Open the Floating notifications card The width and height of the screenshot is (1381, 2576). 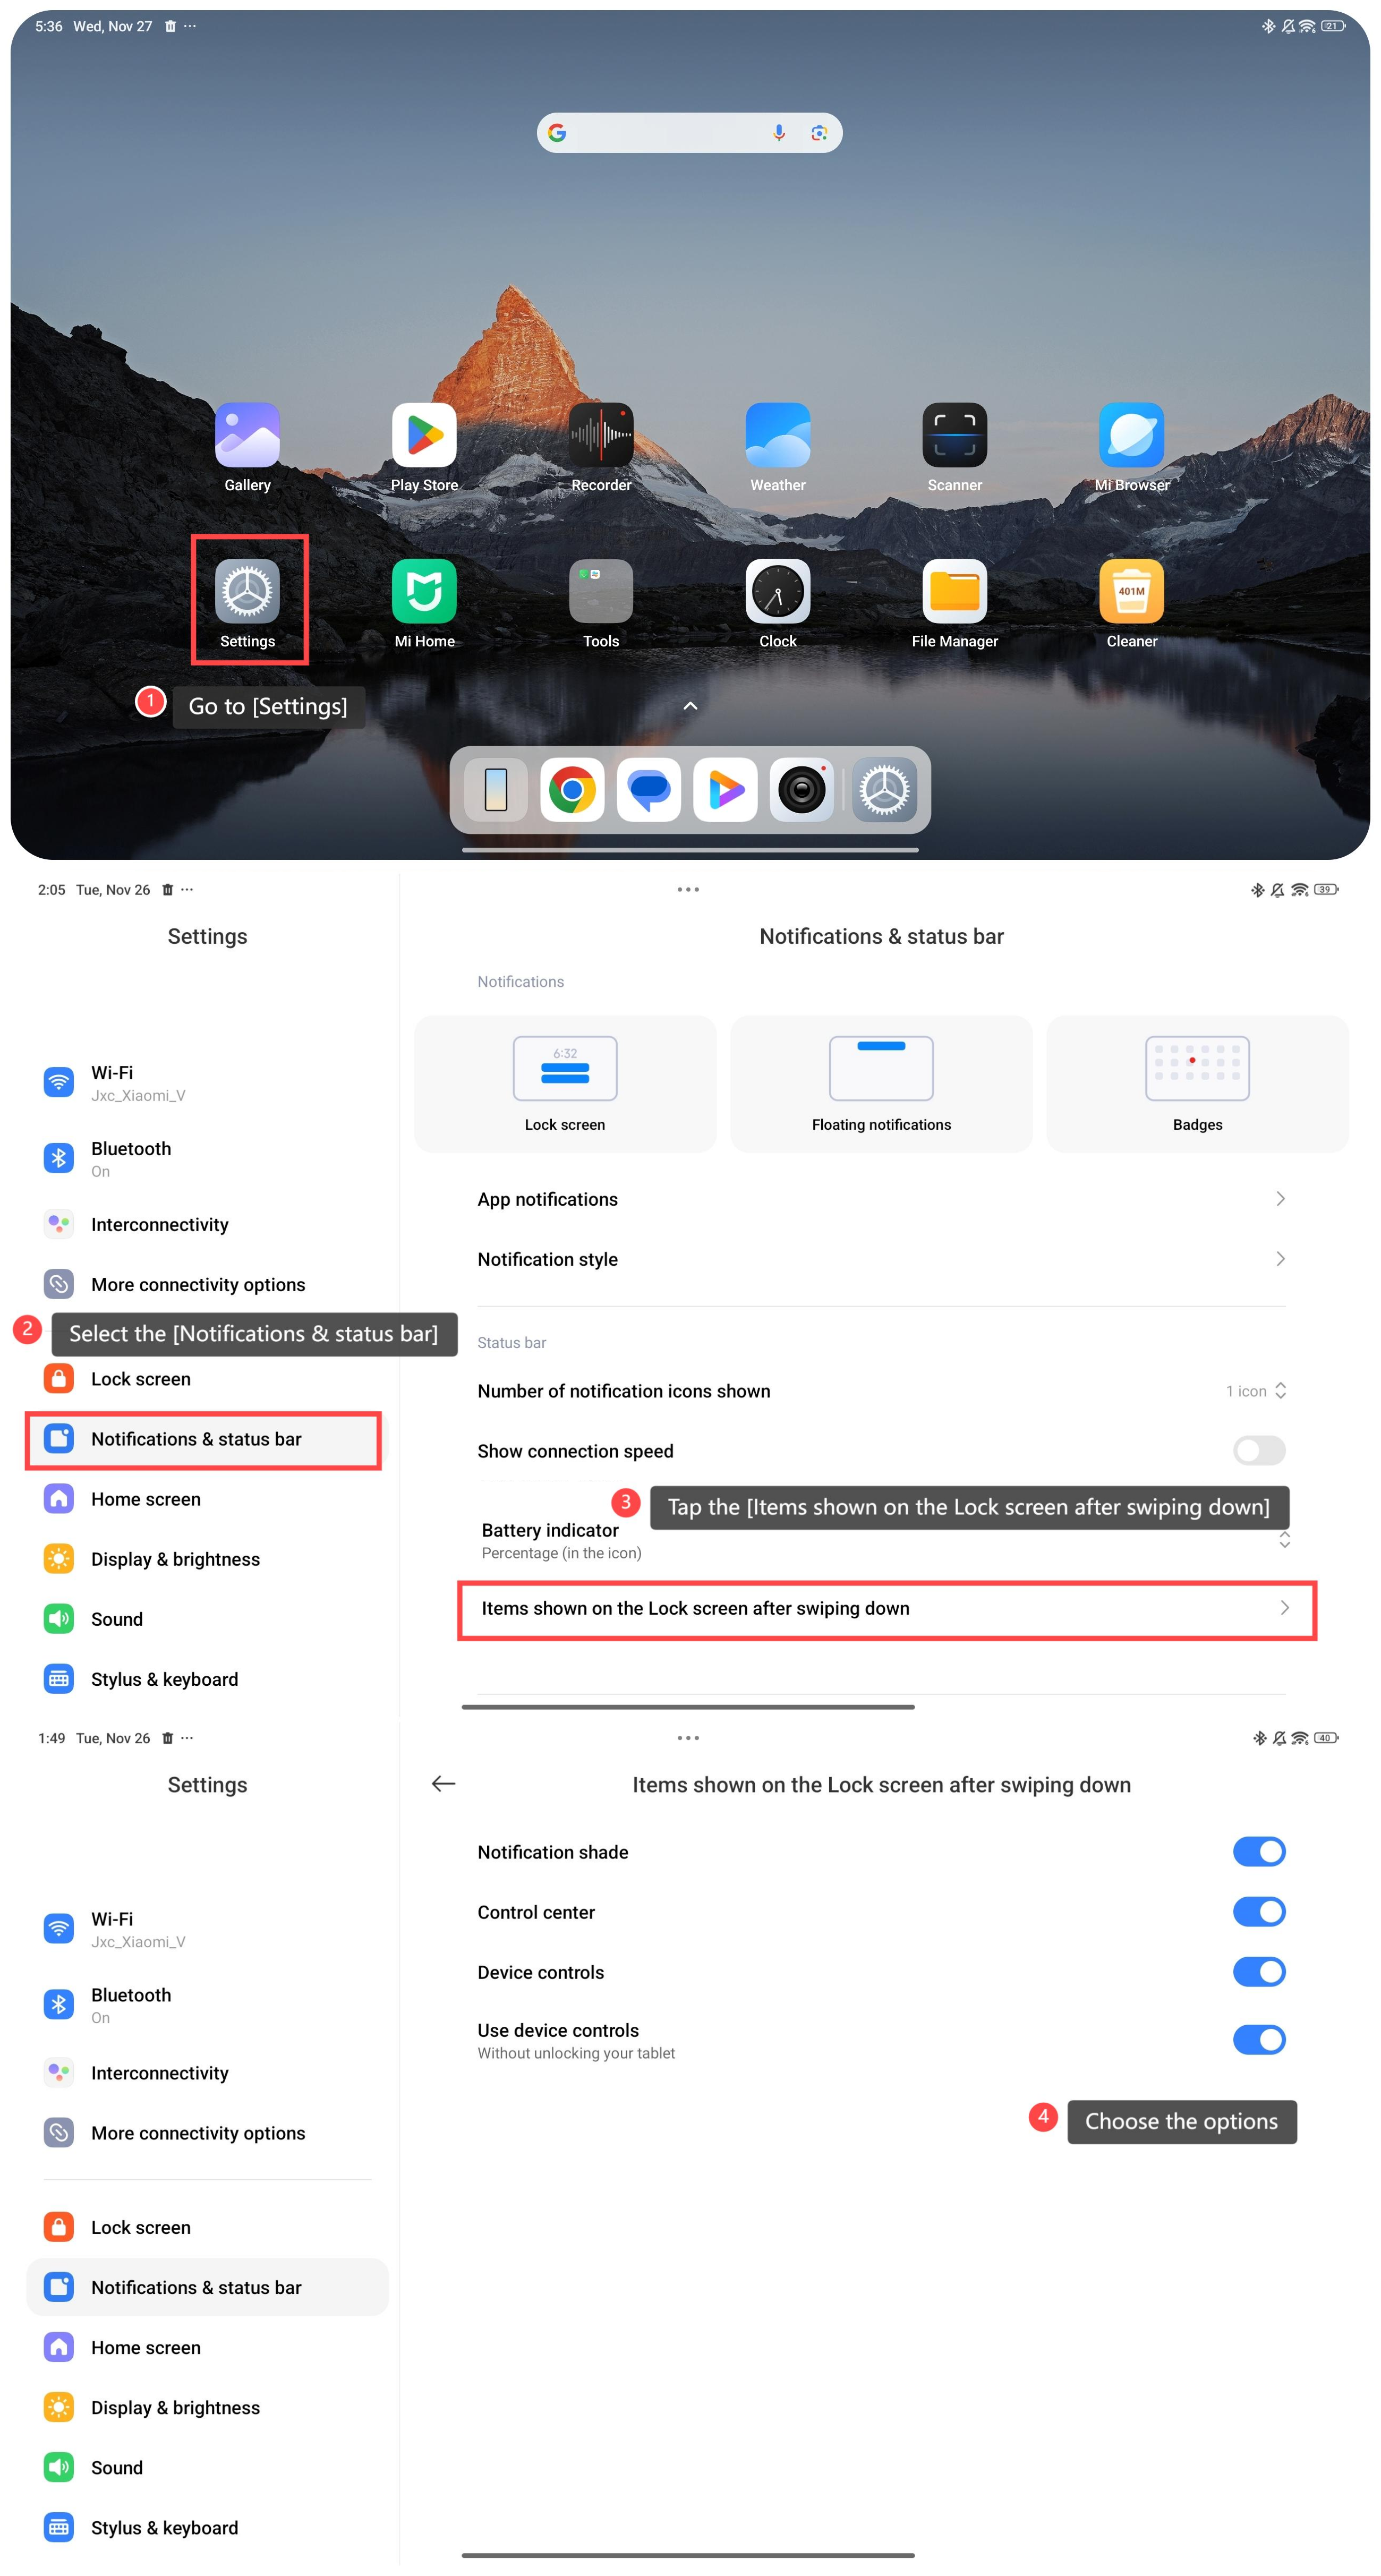pyautogui.click(x=880, y=1084)
